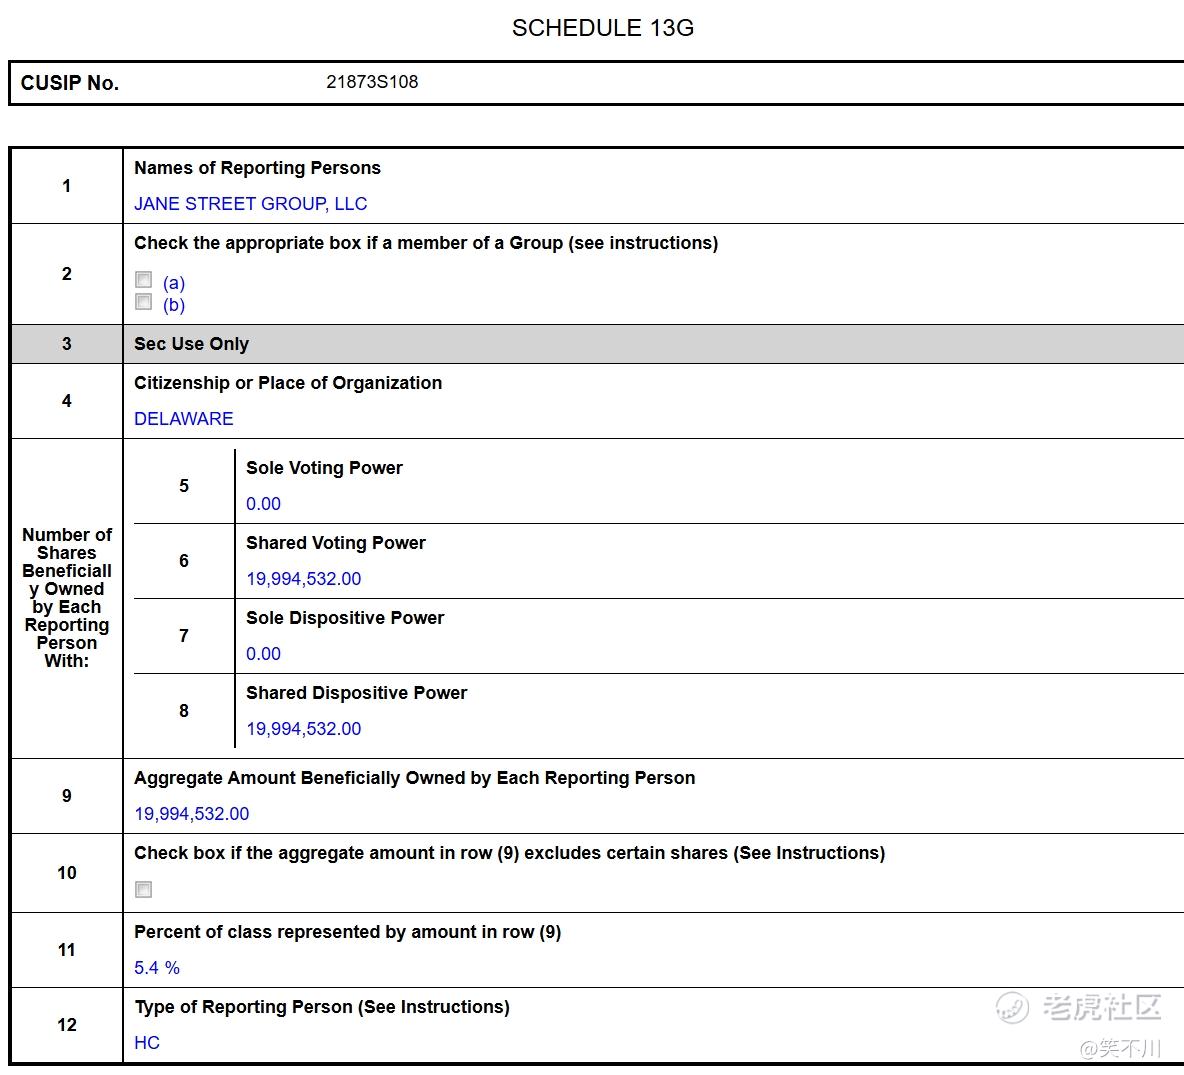The image size is (1184, 1075).
Task: Click the "Sec Use Only" row text
Action: (192, 344)
